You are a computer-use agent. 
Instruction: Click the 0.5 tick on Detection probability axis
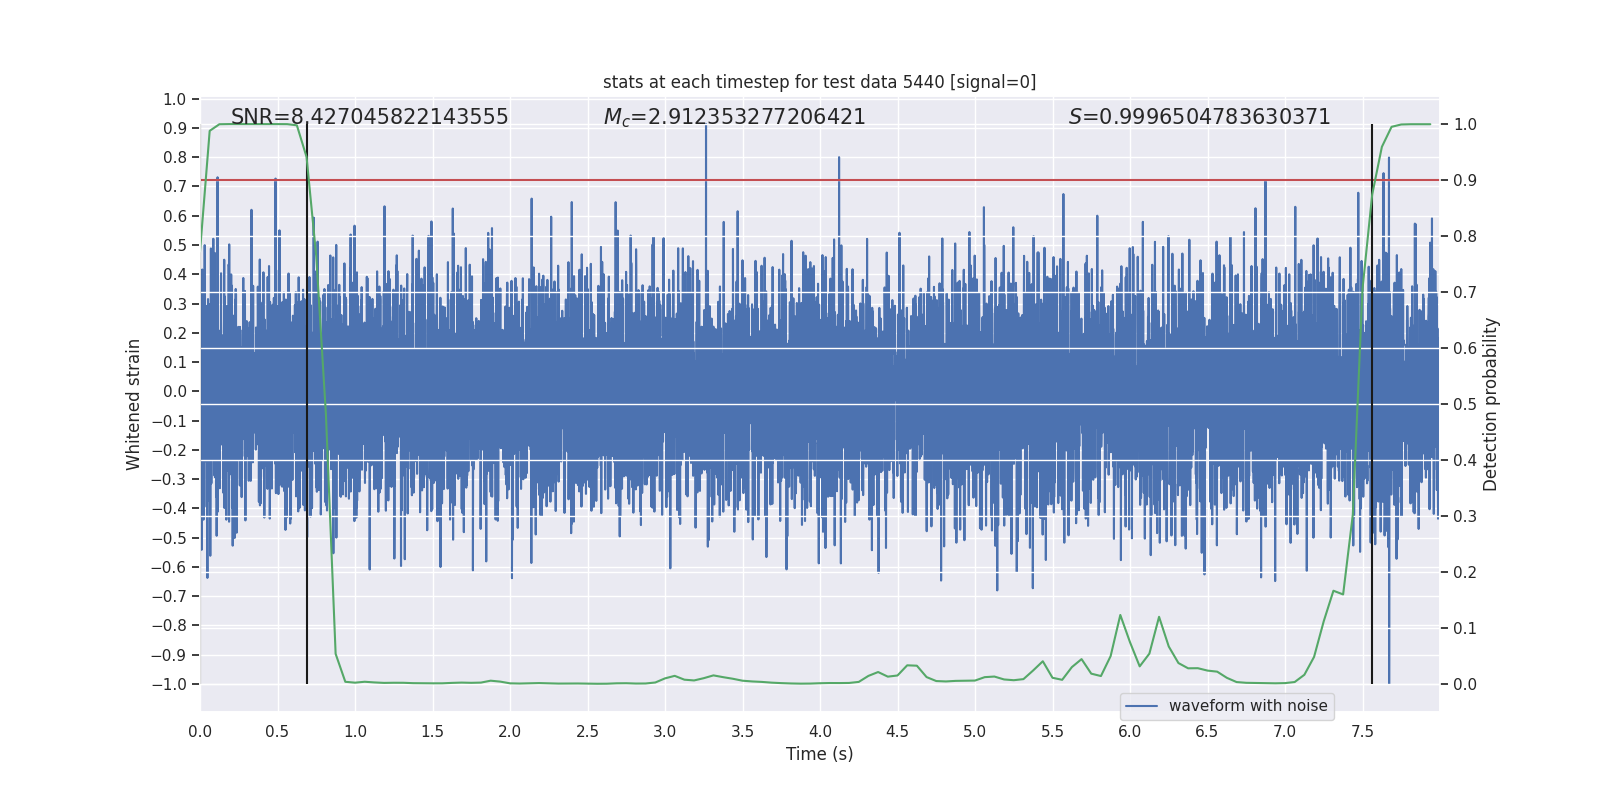(1465, 404)
